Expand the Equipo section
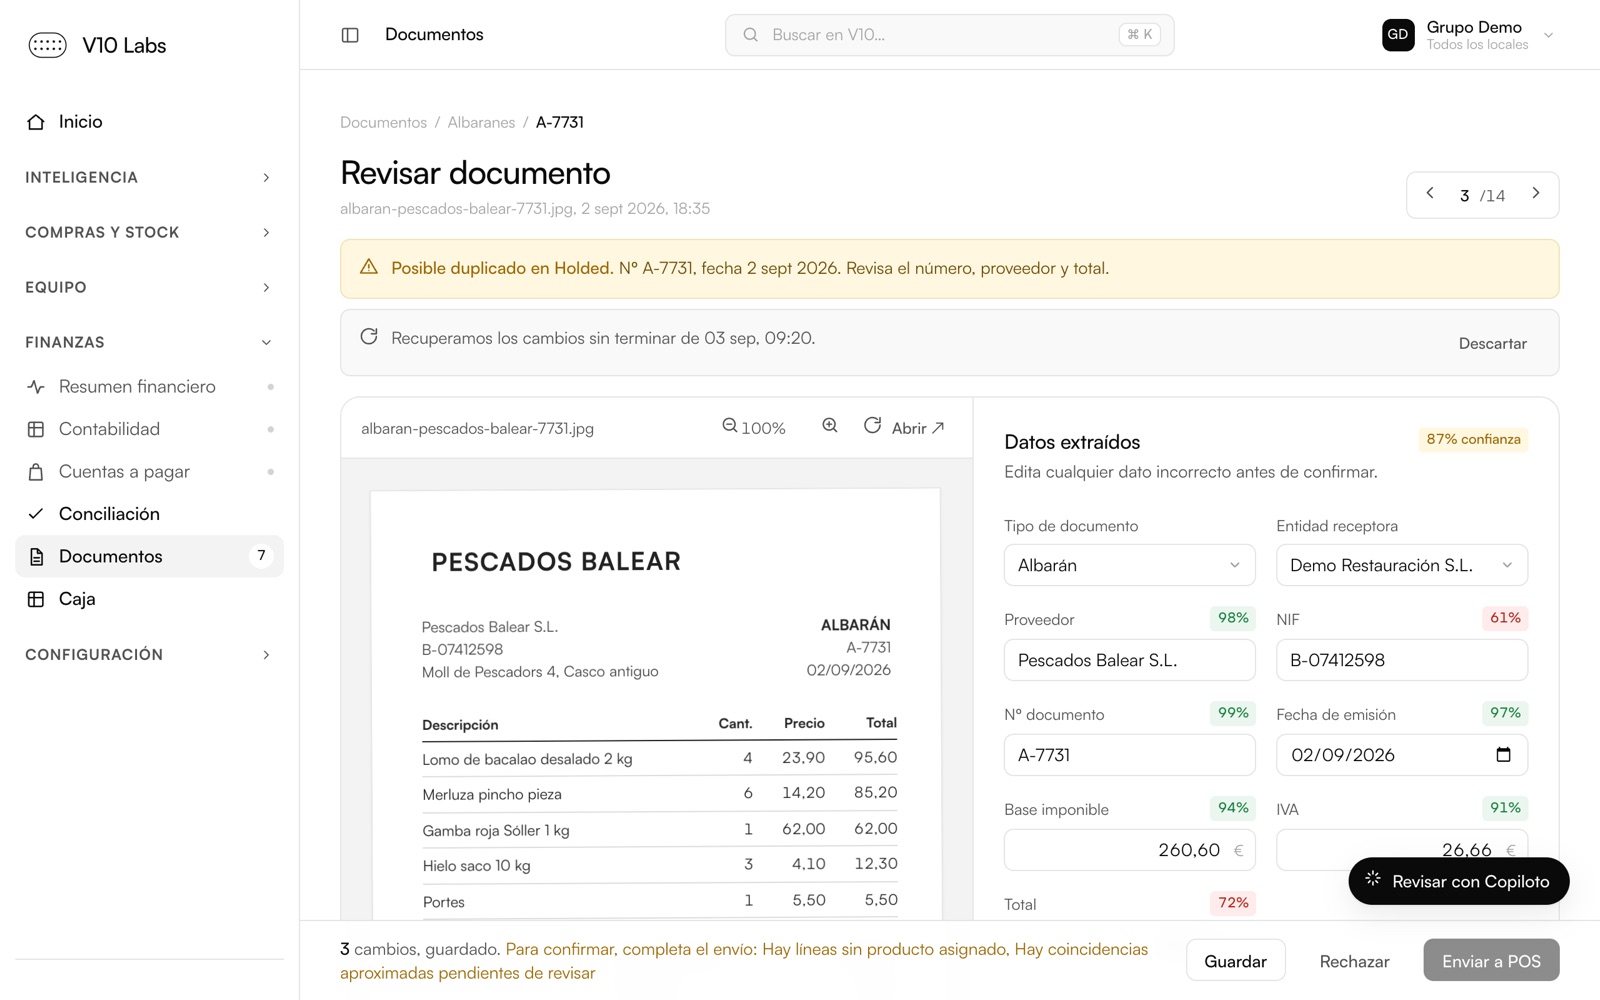Screen dimensions: 1600x1000 pyautogui.click(x=149, y=287)
